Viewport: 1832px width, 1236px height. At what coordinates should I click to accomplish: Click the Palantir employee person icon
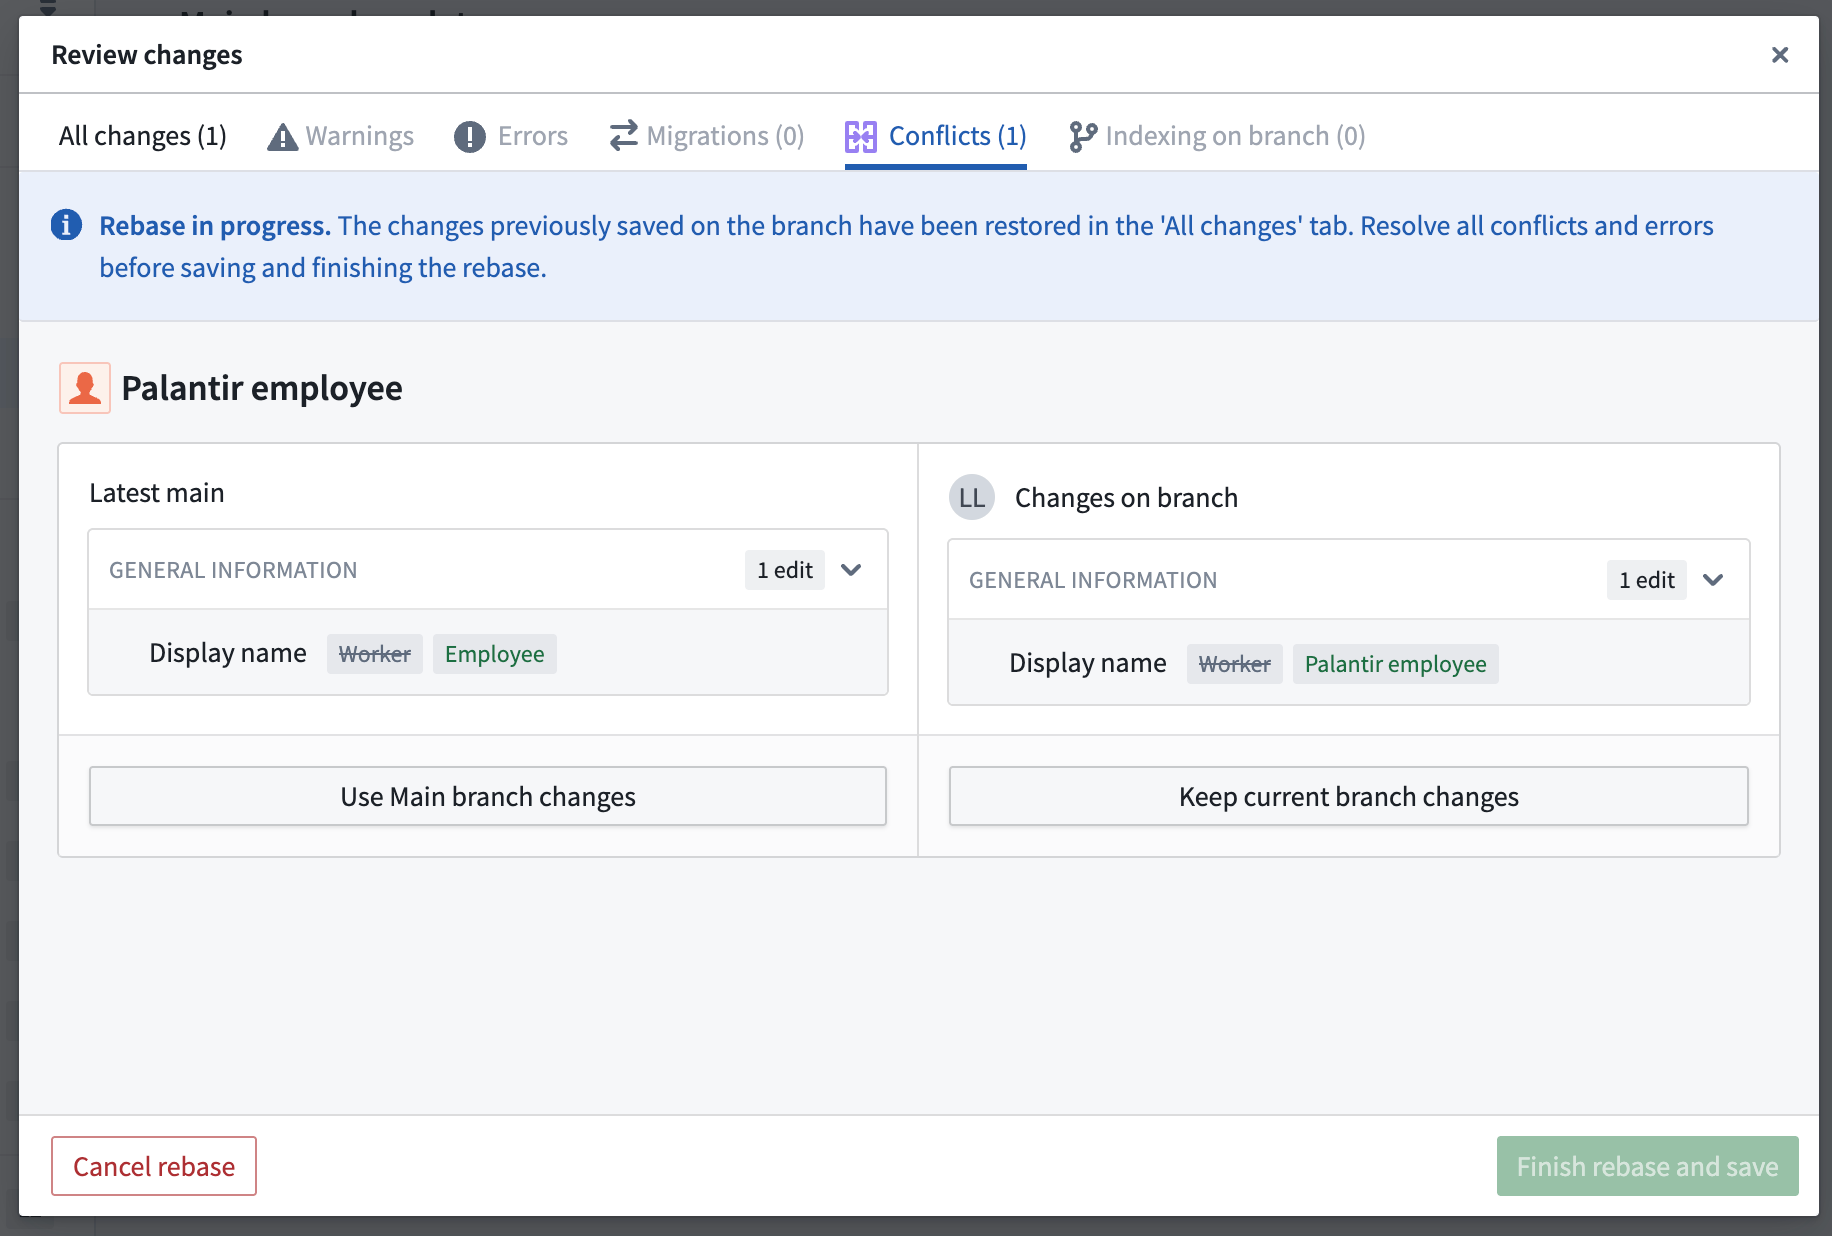85,387
